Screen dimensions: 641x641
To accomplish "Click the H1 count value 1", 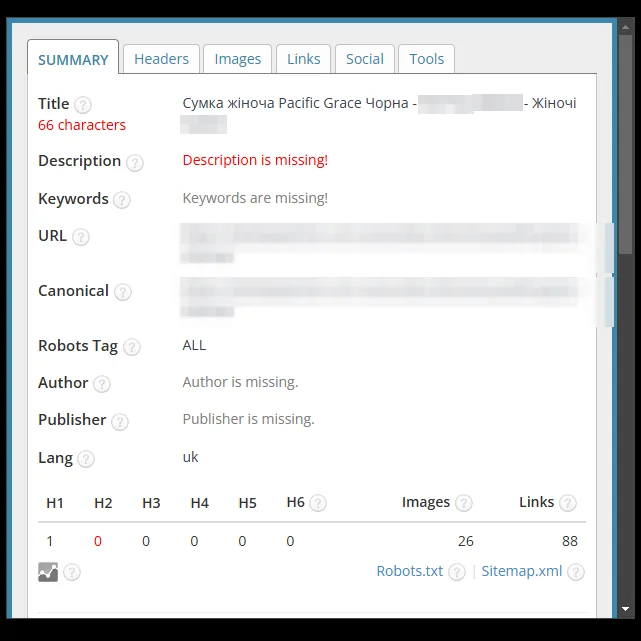I will point(50,541).
